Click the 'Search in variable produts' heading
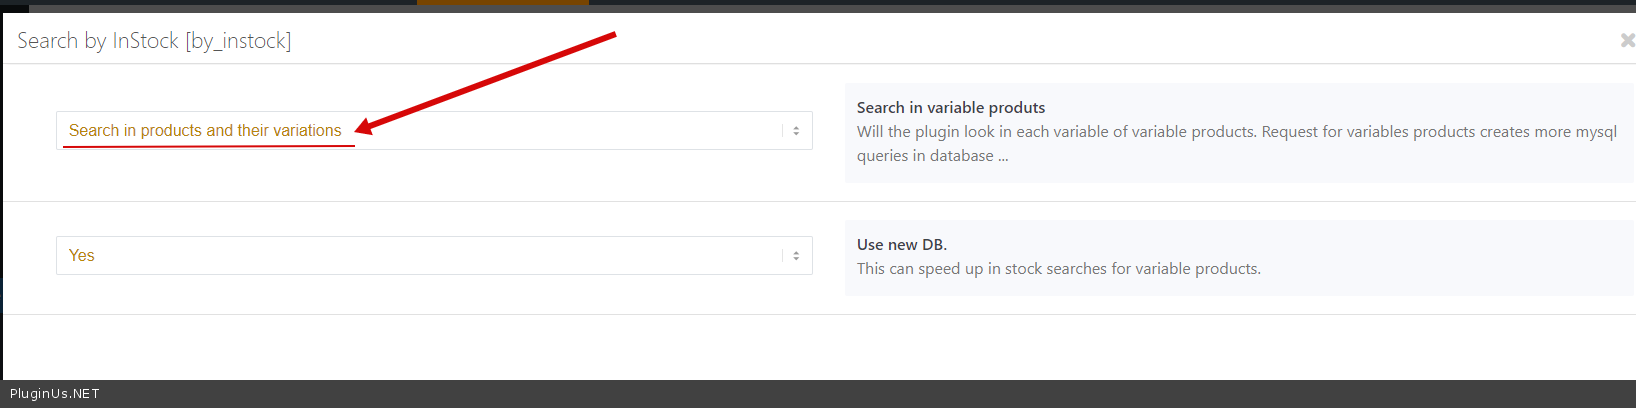Screen dimensions: 1636x408 click(x=950, y=108)
